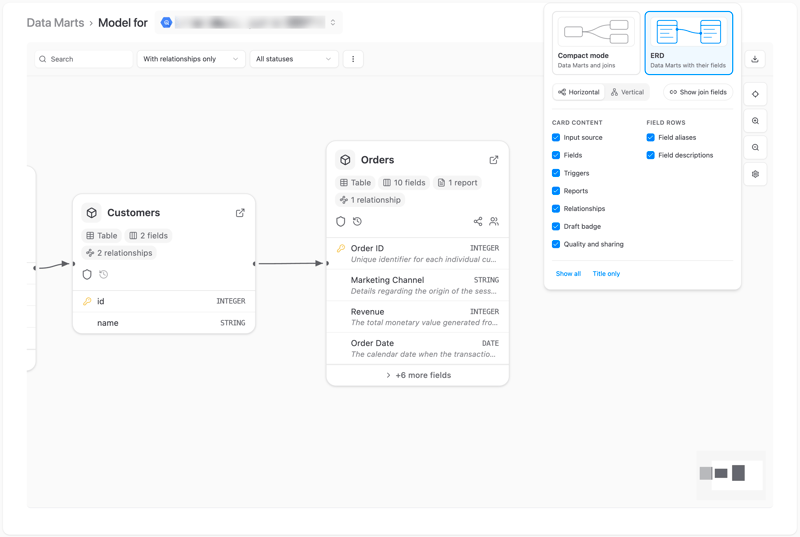800x537 pixels.
Task: Zoom in on the canvas
Action: (755, 121)
